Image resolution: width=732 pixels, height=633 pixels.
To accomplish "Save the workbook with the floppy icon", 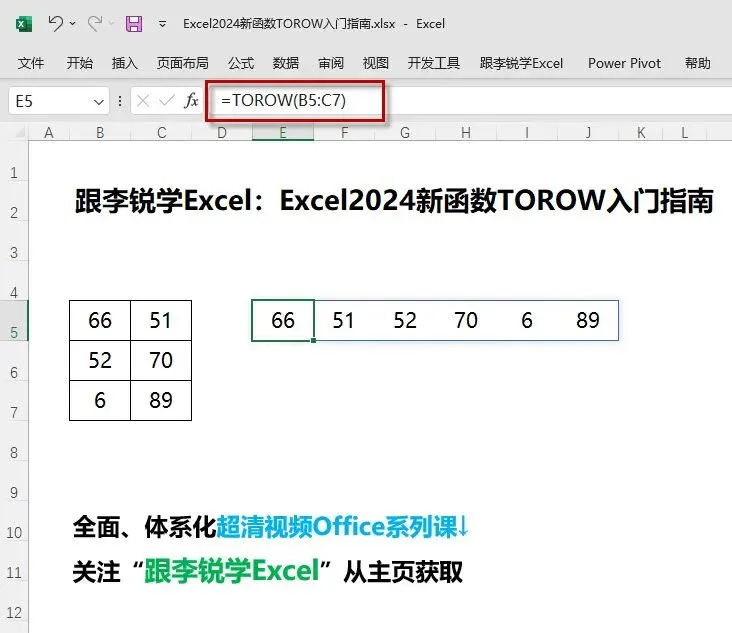I will click(134, 23).
